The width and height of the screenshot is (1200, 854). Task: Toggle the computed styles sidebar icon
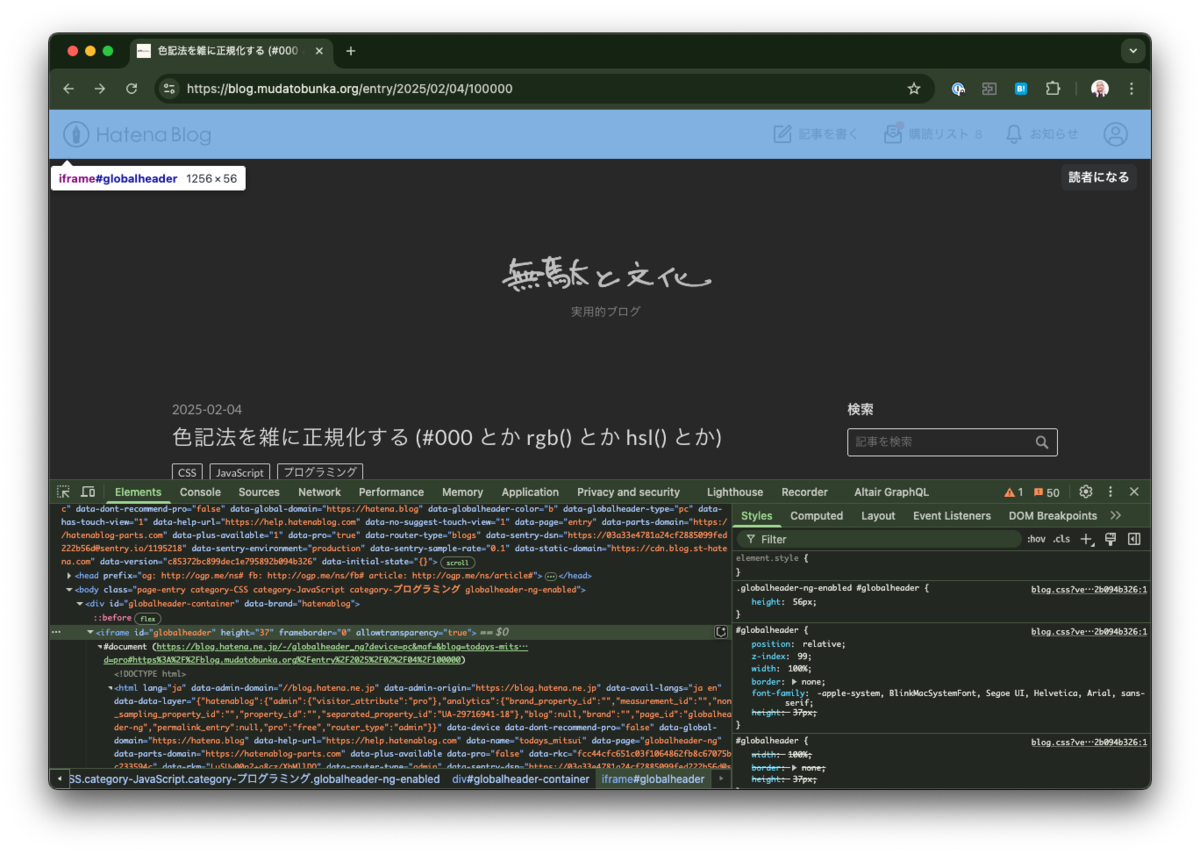tap(1134, 539)
